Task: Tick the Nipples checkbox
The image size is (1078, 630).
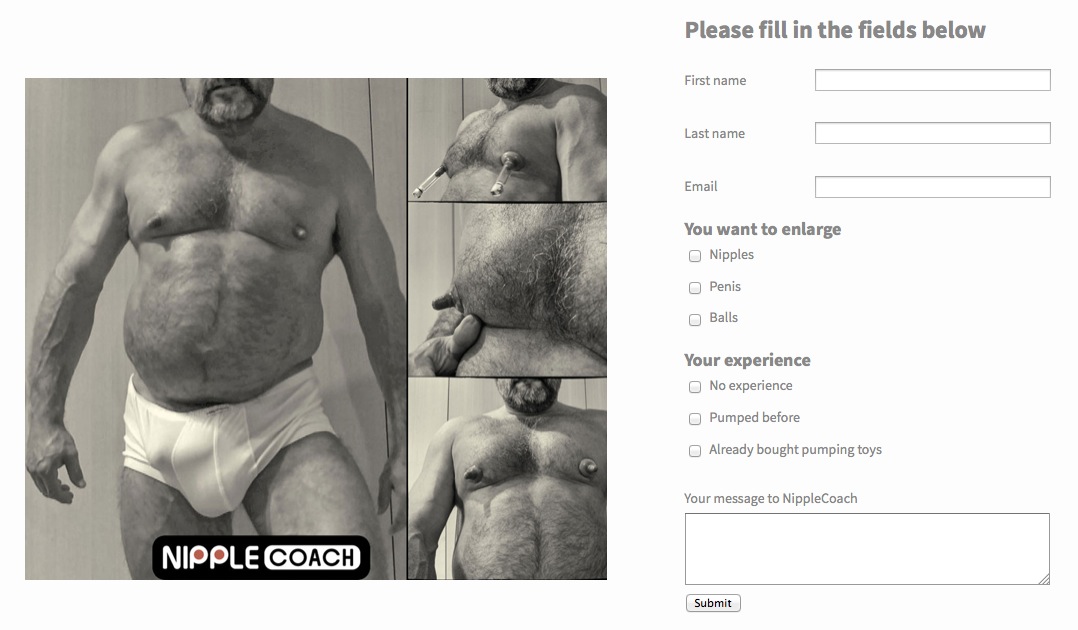Action: (694, 256)
